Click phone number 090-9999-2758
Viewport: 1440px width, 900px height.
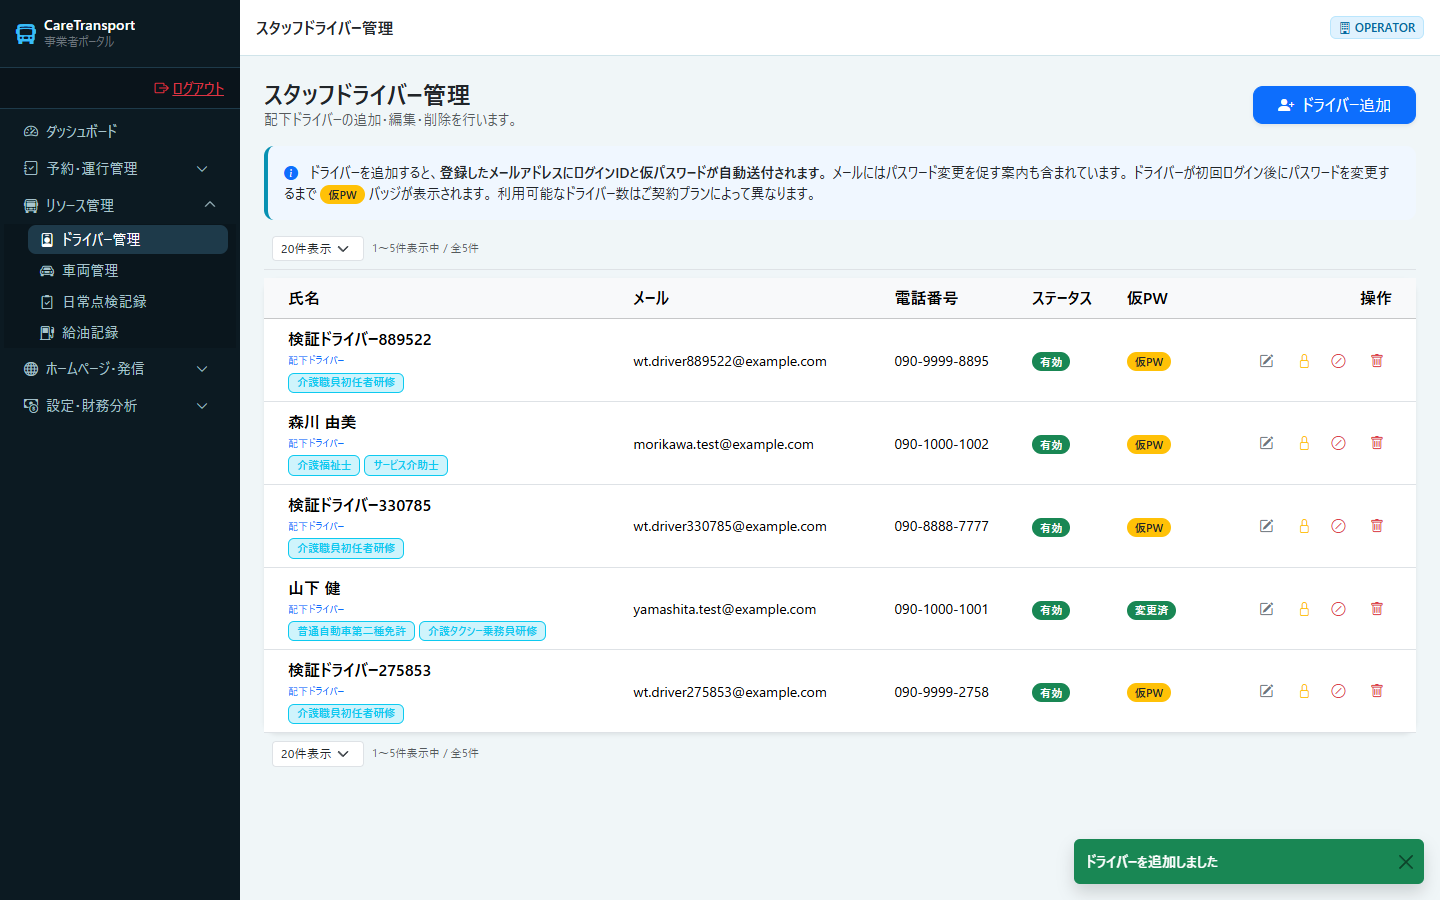tap(941, 693)
